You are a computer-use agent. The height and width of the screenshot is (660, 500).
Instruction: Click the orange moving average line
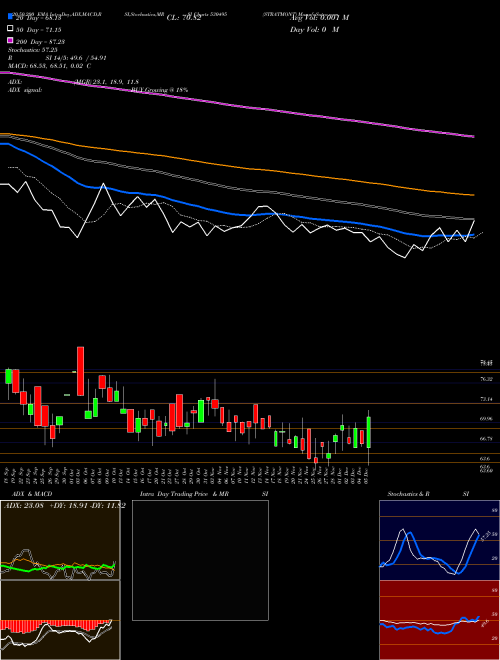(237, 168)
